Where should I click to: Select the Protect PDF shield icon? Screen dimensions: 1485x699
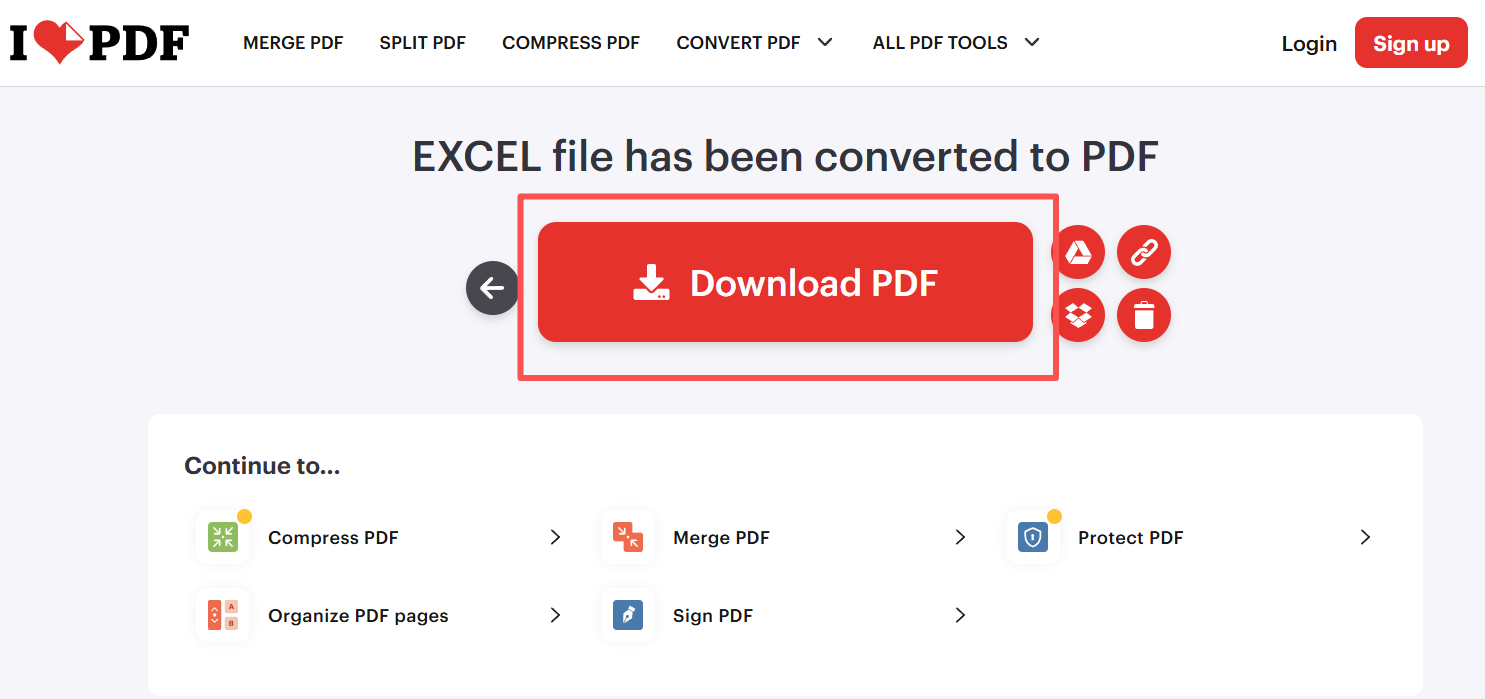(x=1033, y=537)
